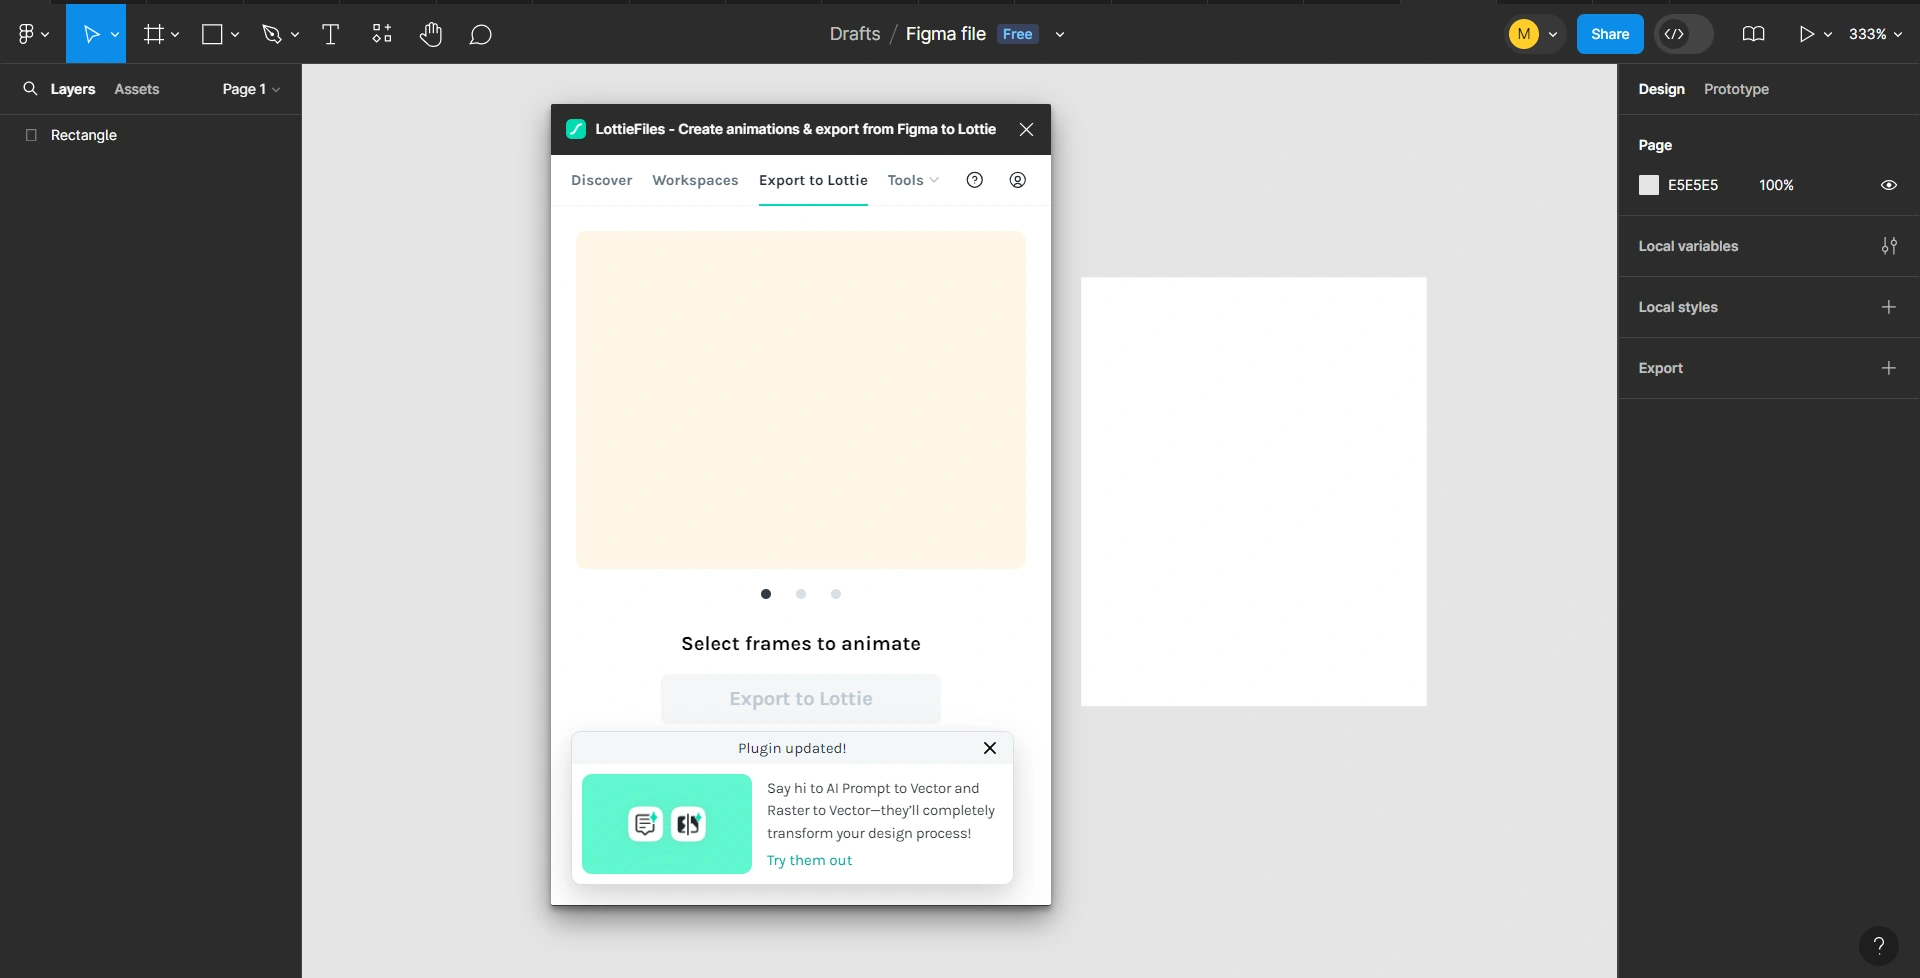Select the Comment tool

tap(481, 35)
